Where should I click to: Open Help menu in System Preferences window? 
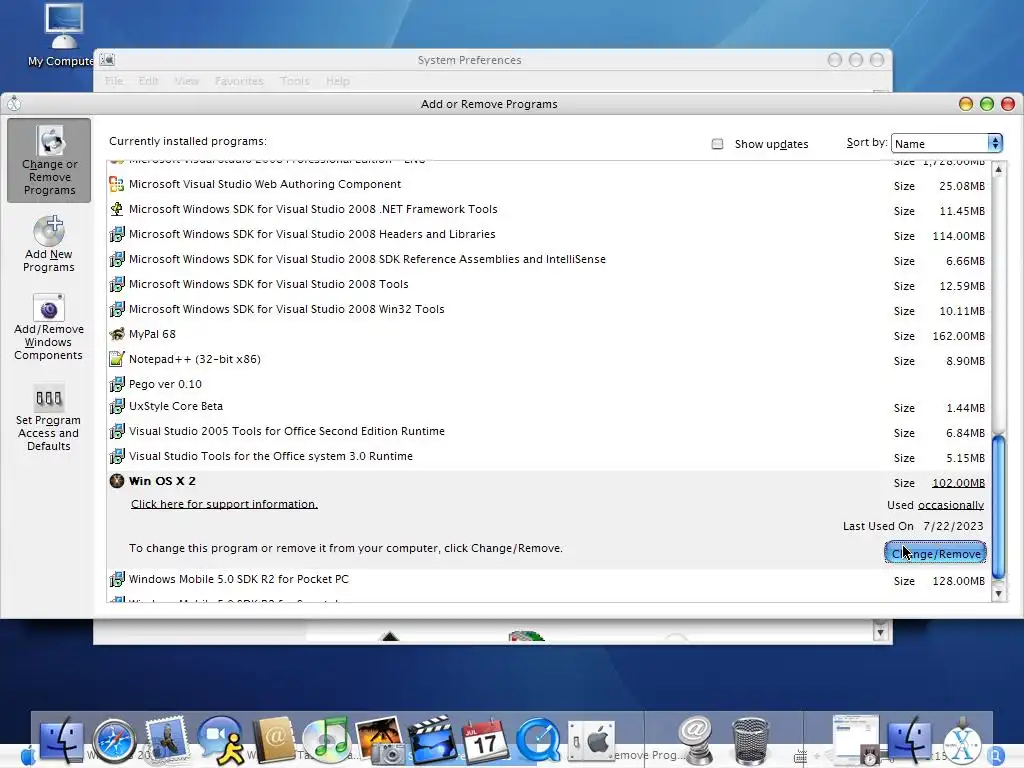tap(338, 81)
